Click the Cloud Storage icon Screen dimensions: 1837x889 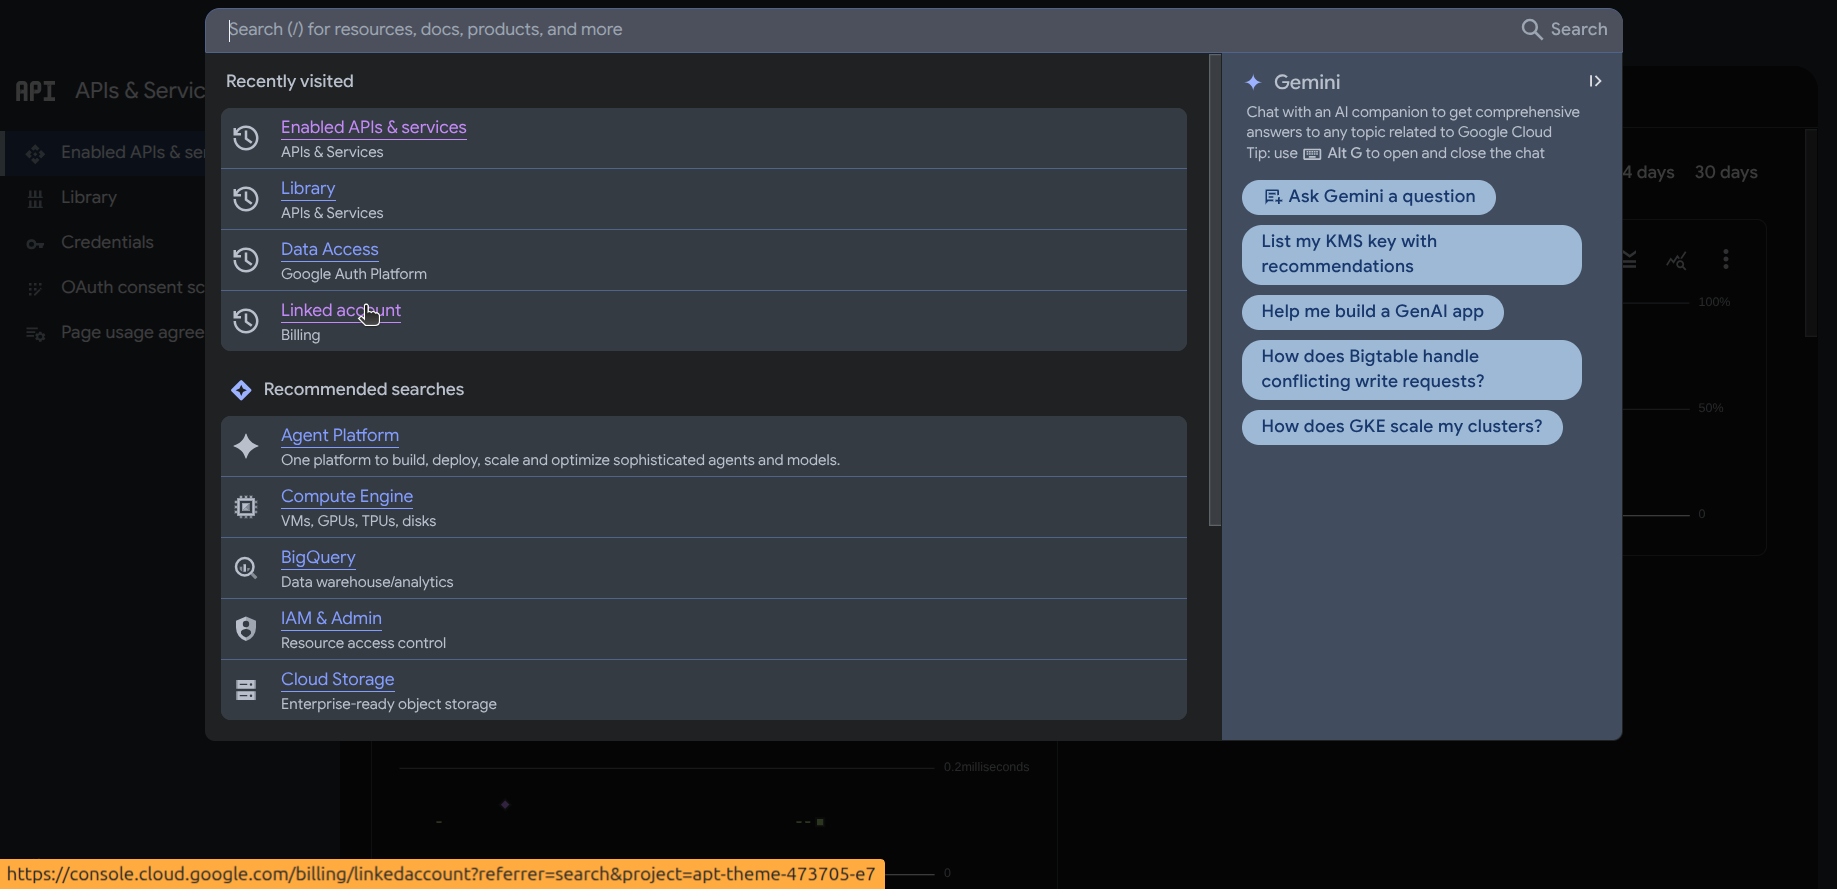click(x=246, y=690)
